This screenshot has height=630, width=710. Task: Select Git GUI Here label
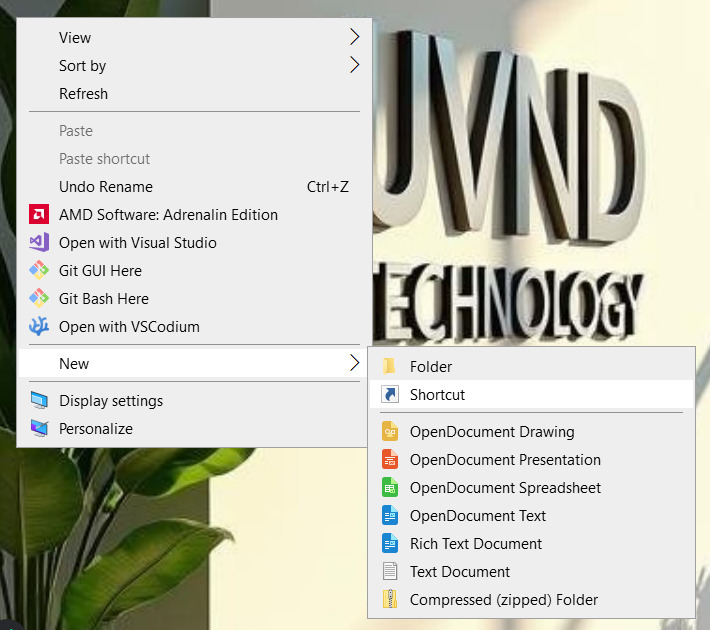point(100,271)
